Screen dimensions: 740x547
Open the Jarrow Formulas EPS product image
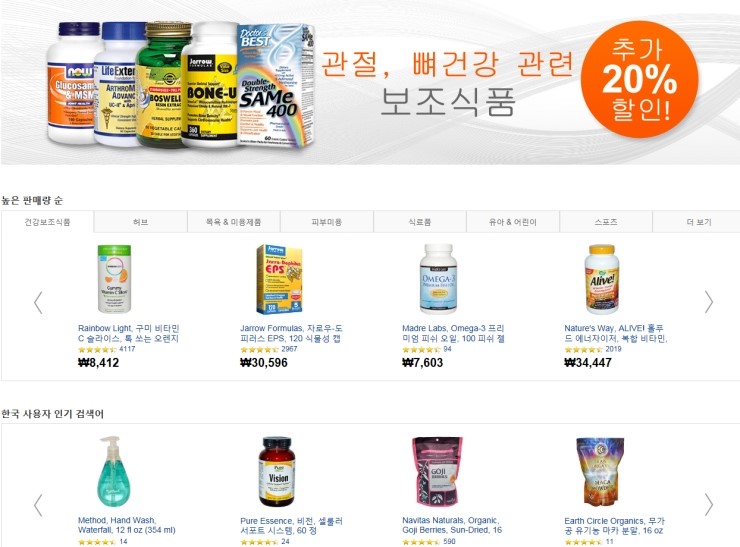279,279
